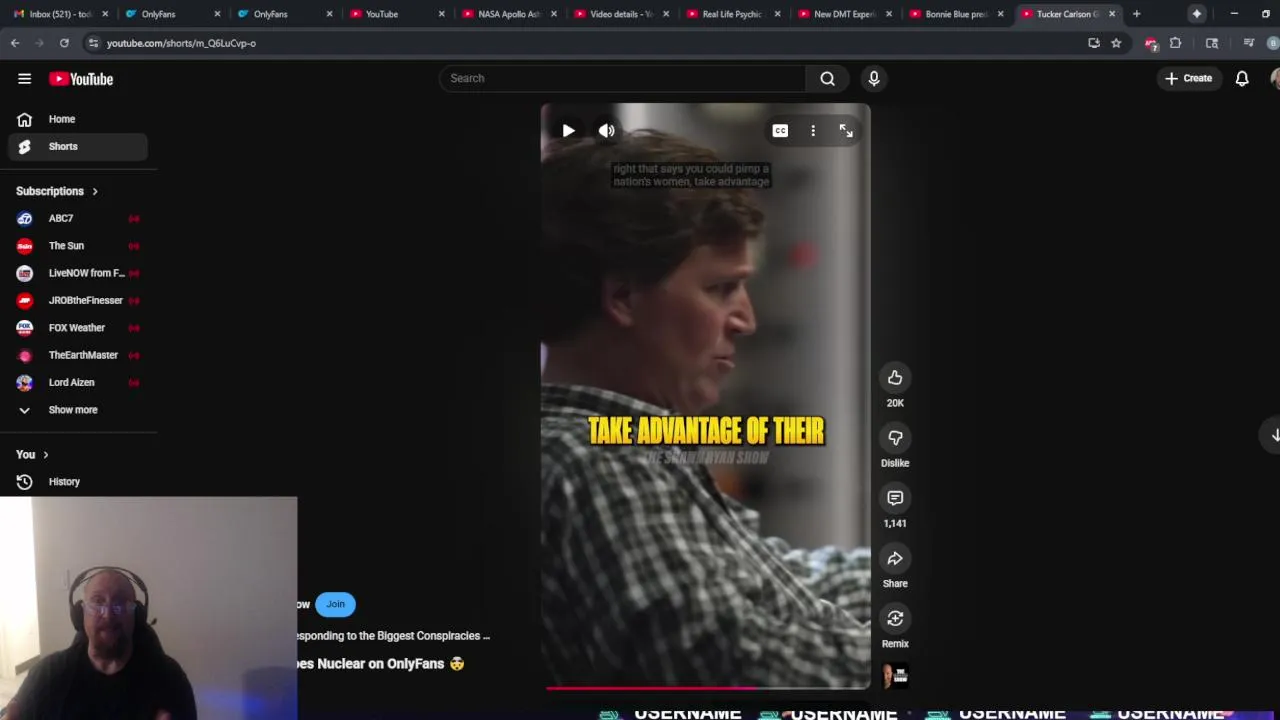Open the Gemini sparkle button in tab strip
This screenshot has height=720, width=1280.
tap(1197, 14)
